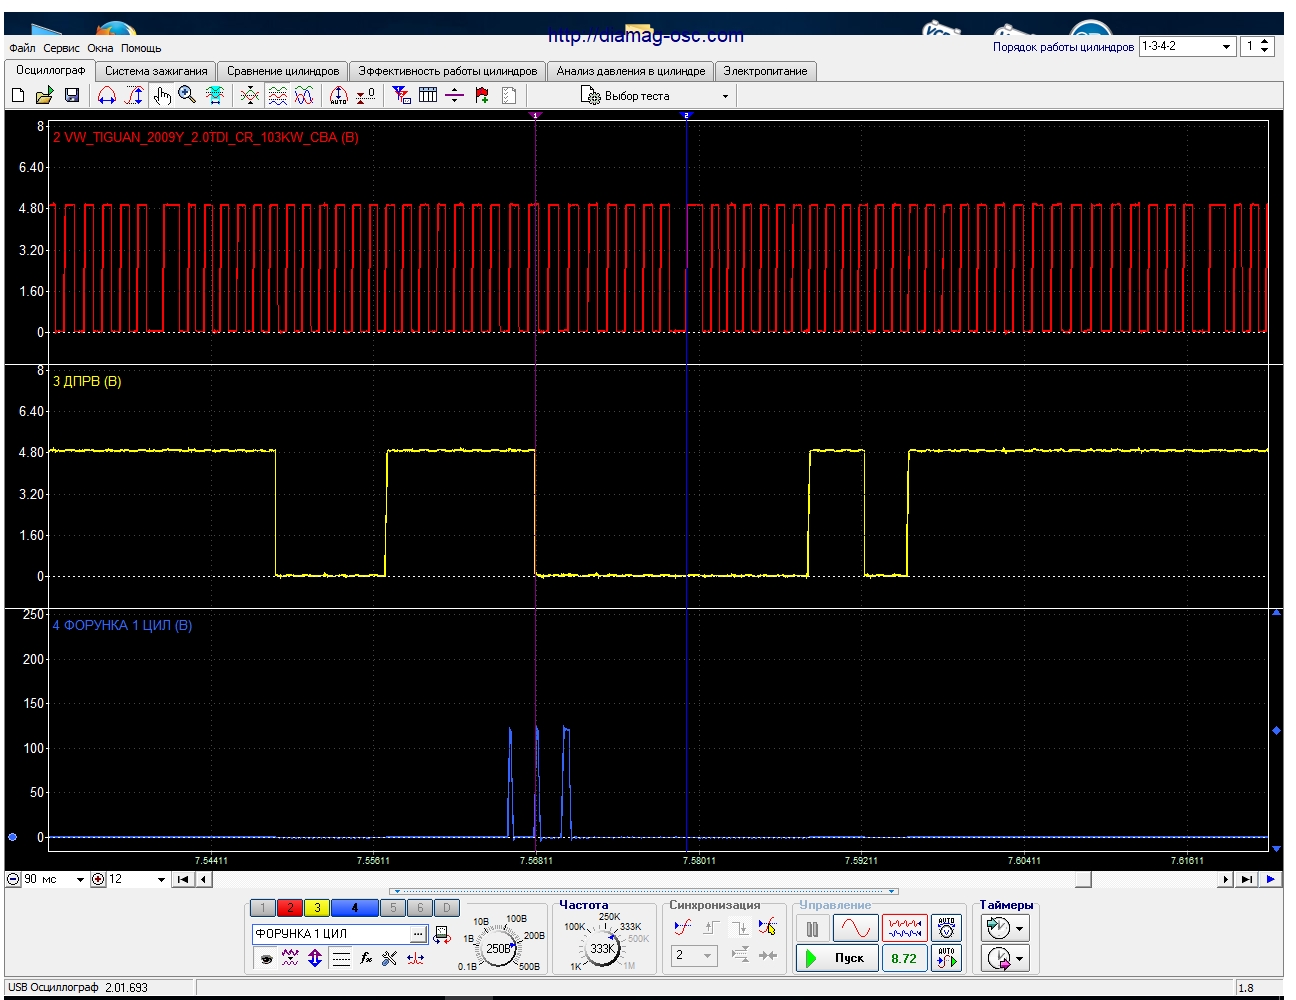
Task: Click the fit-to-screen waveform icon
Action: coord(215,95)
